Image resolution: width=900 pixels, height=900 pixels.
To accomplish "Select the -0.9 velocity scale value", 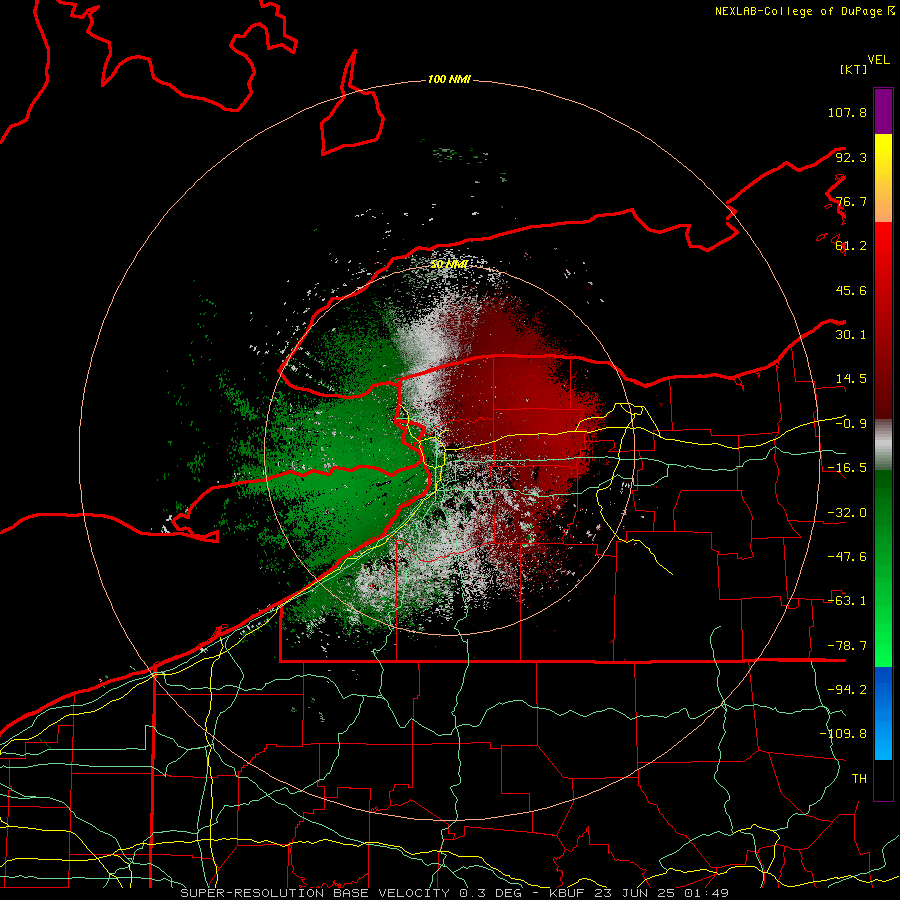I will 851,424.
